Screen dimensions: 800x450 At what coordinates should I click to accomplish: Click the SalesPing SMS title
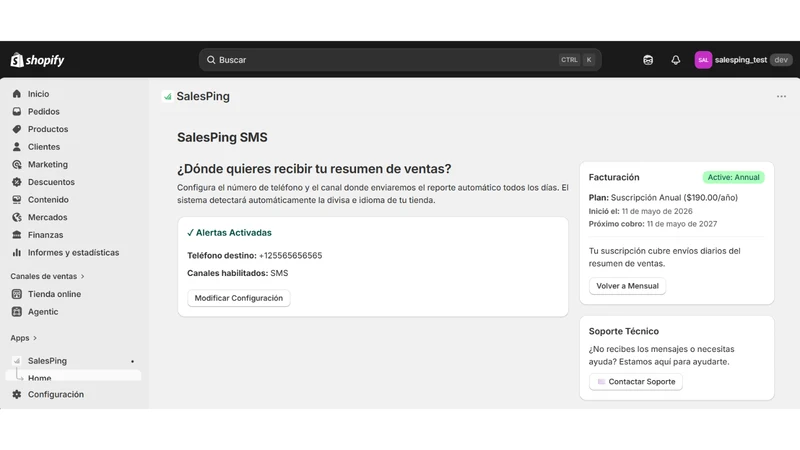point(222,137)
